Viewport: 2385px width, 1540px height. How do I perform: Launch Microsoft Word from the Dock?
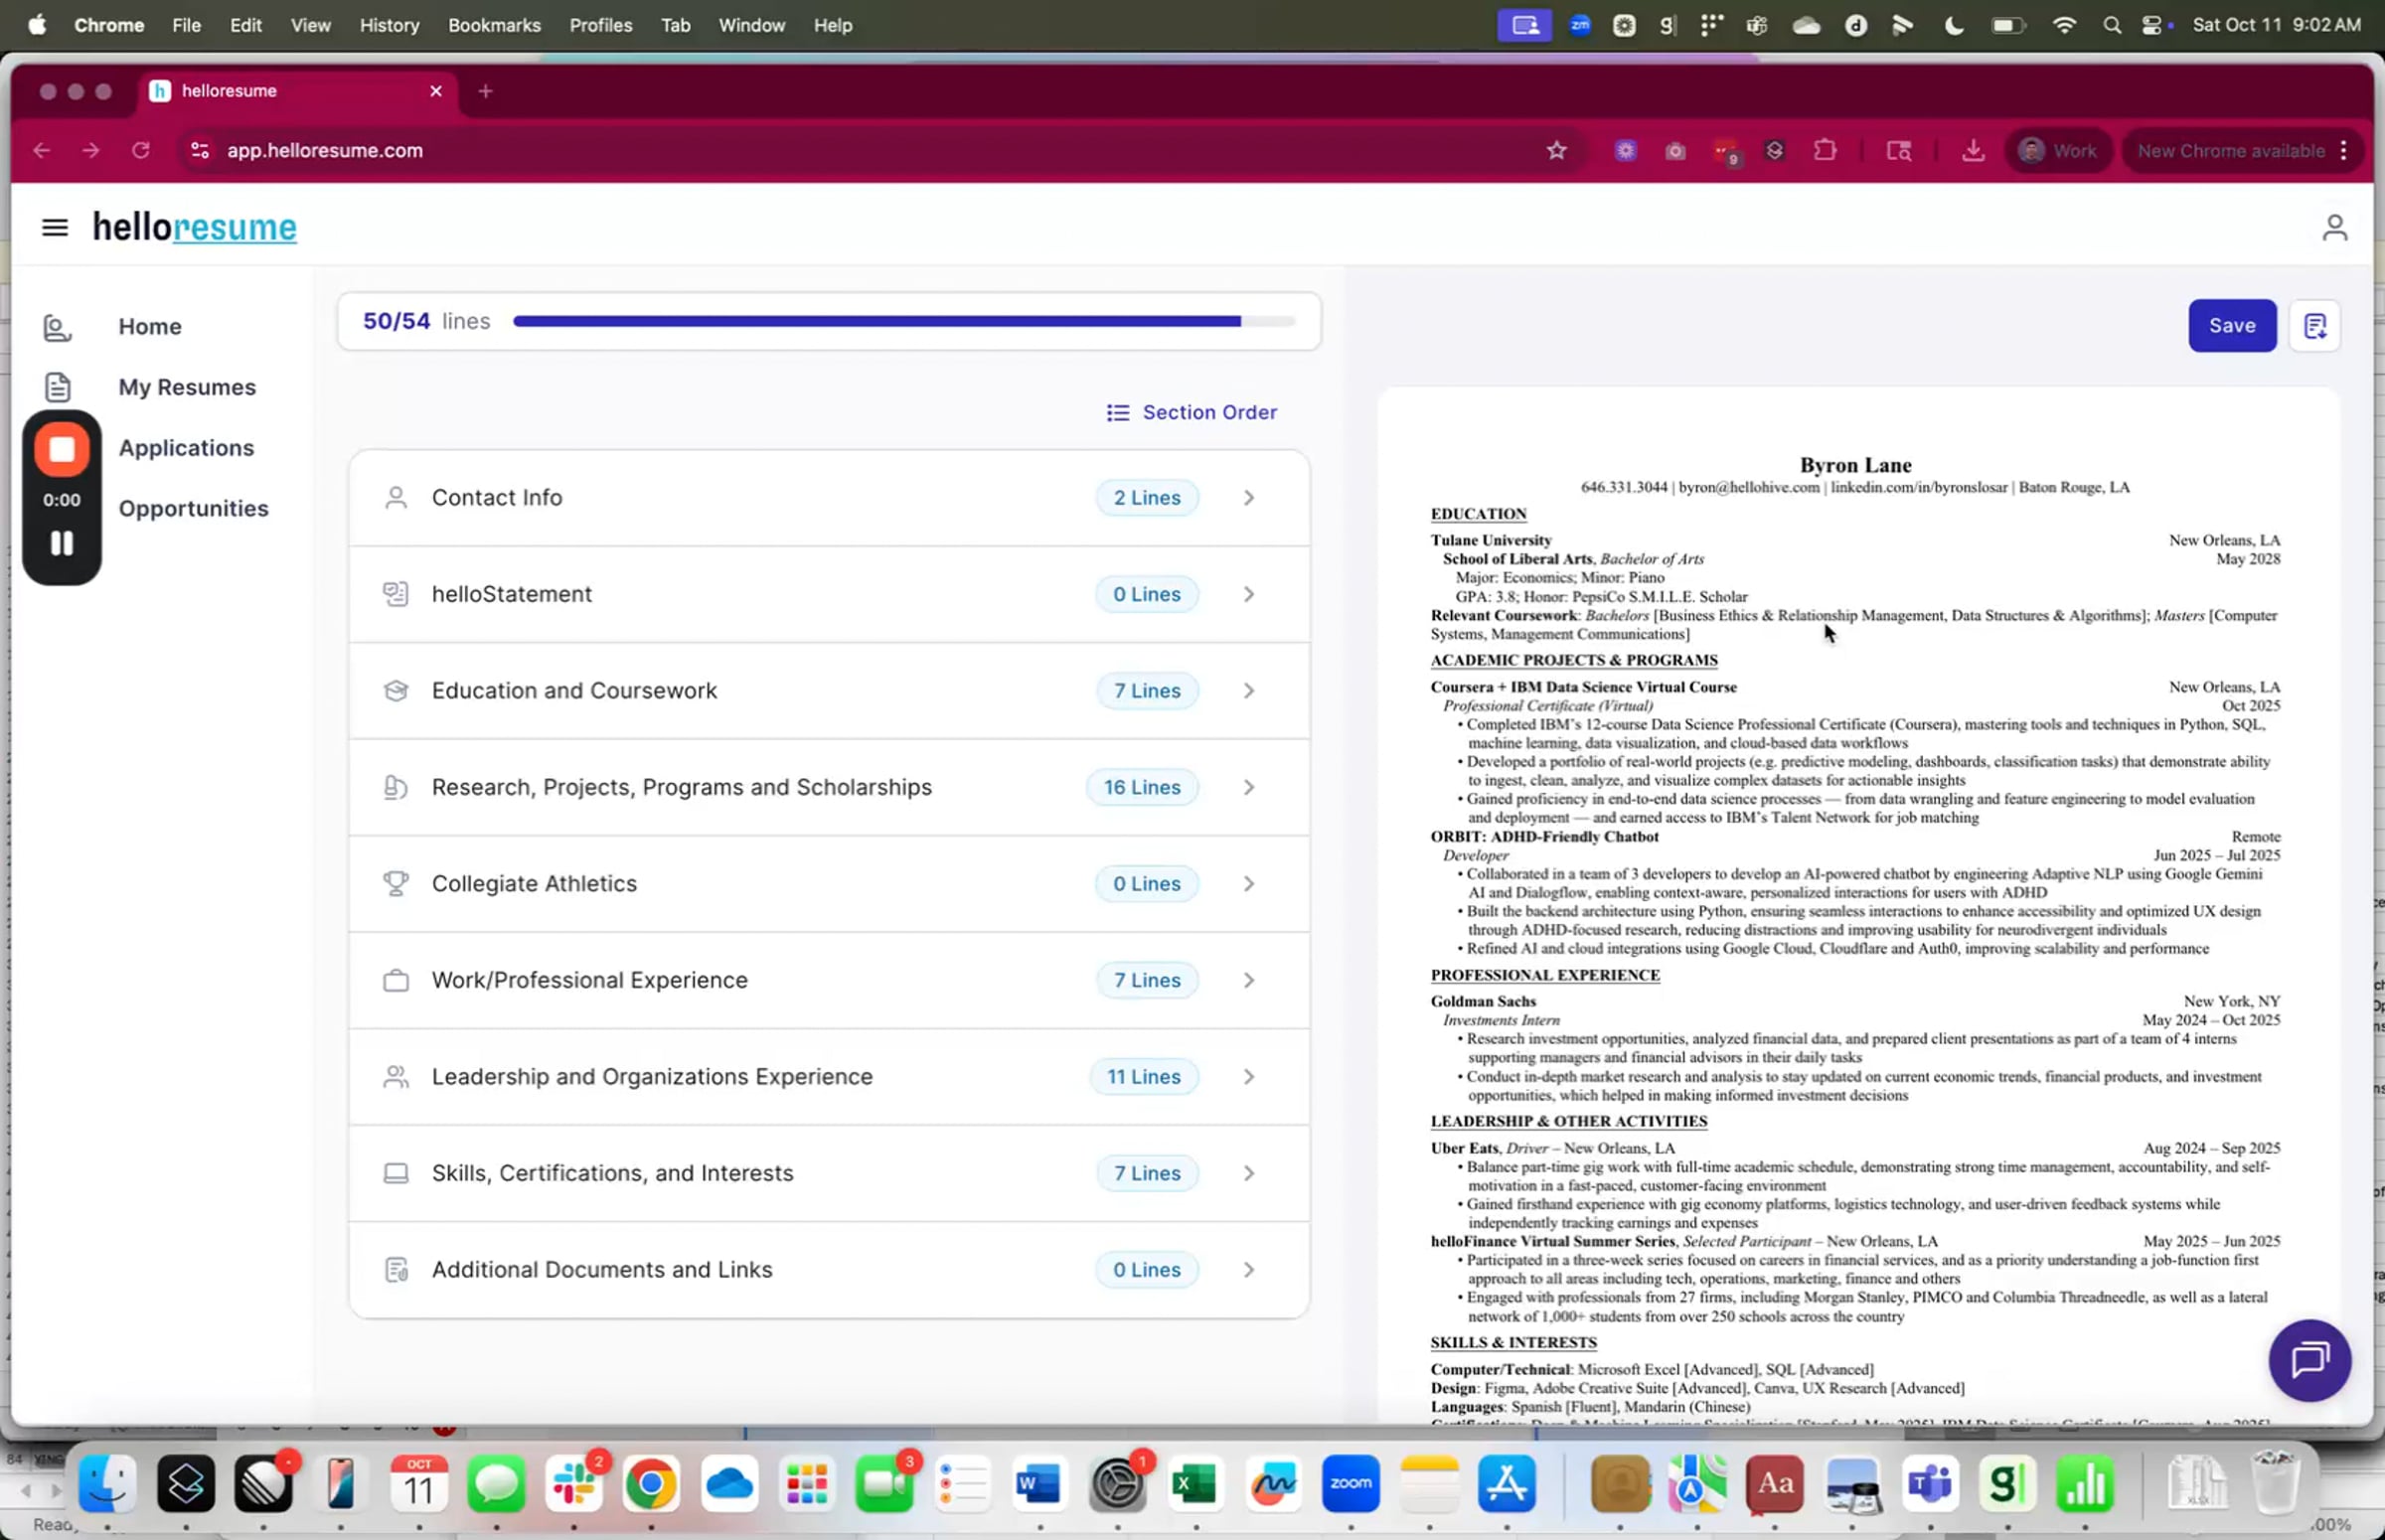click(1039, 1484)
